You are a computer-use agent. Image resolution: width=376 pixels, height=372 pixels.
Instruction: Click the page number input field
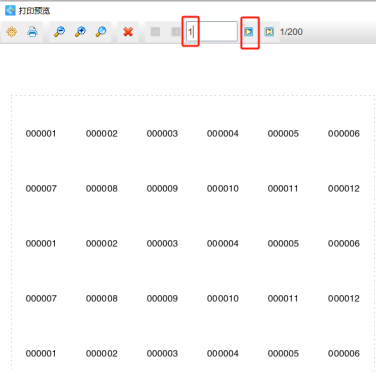point(212,32)
